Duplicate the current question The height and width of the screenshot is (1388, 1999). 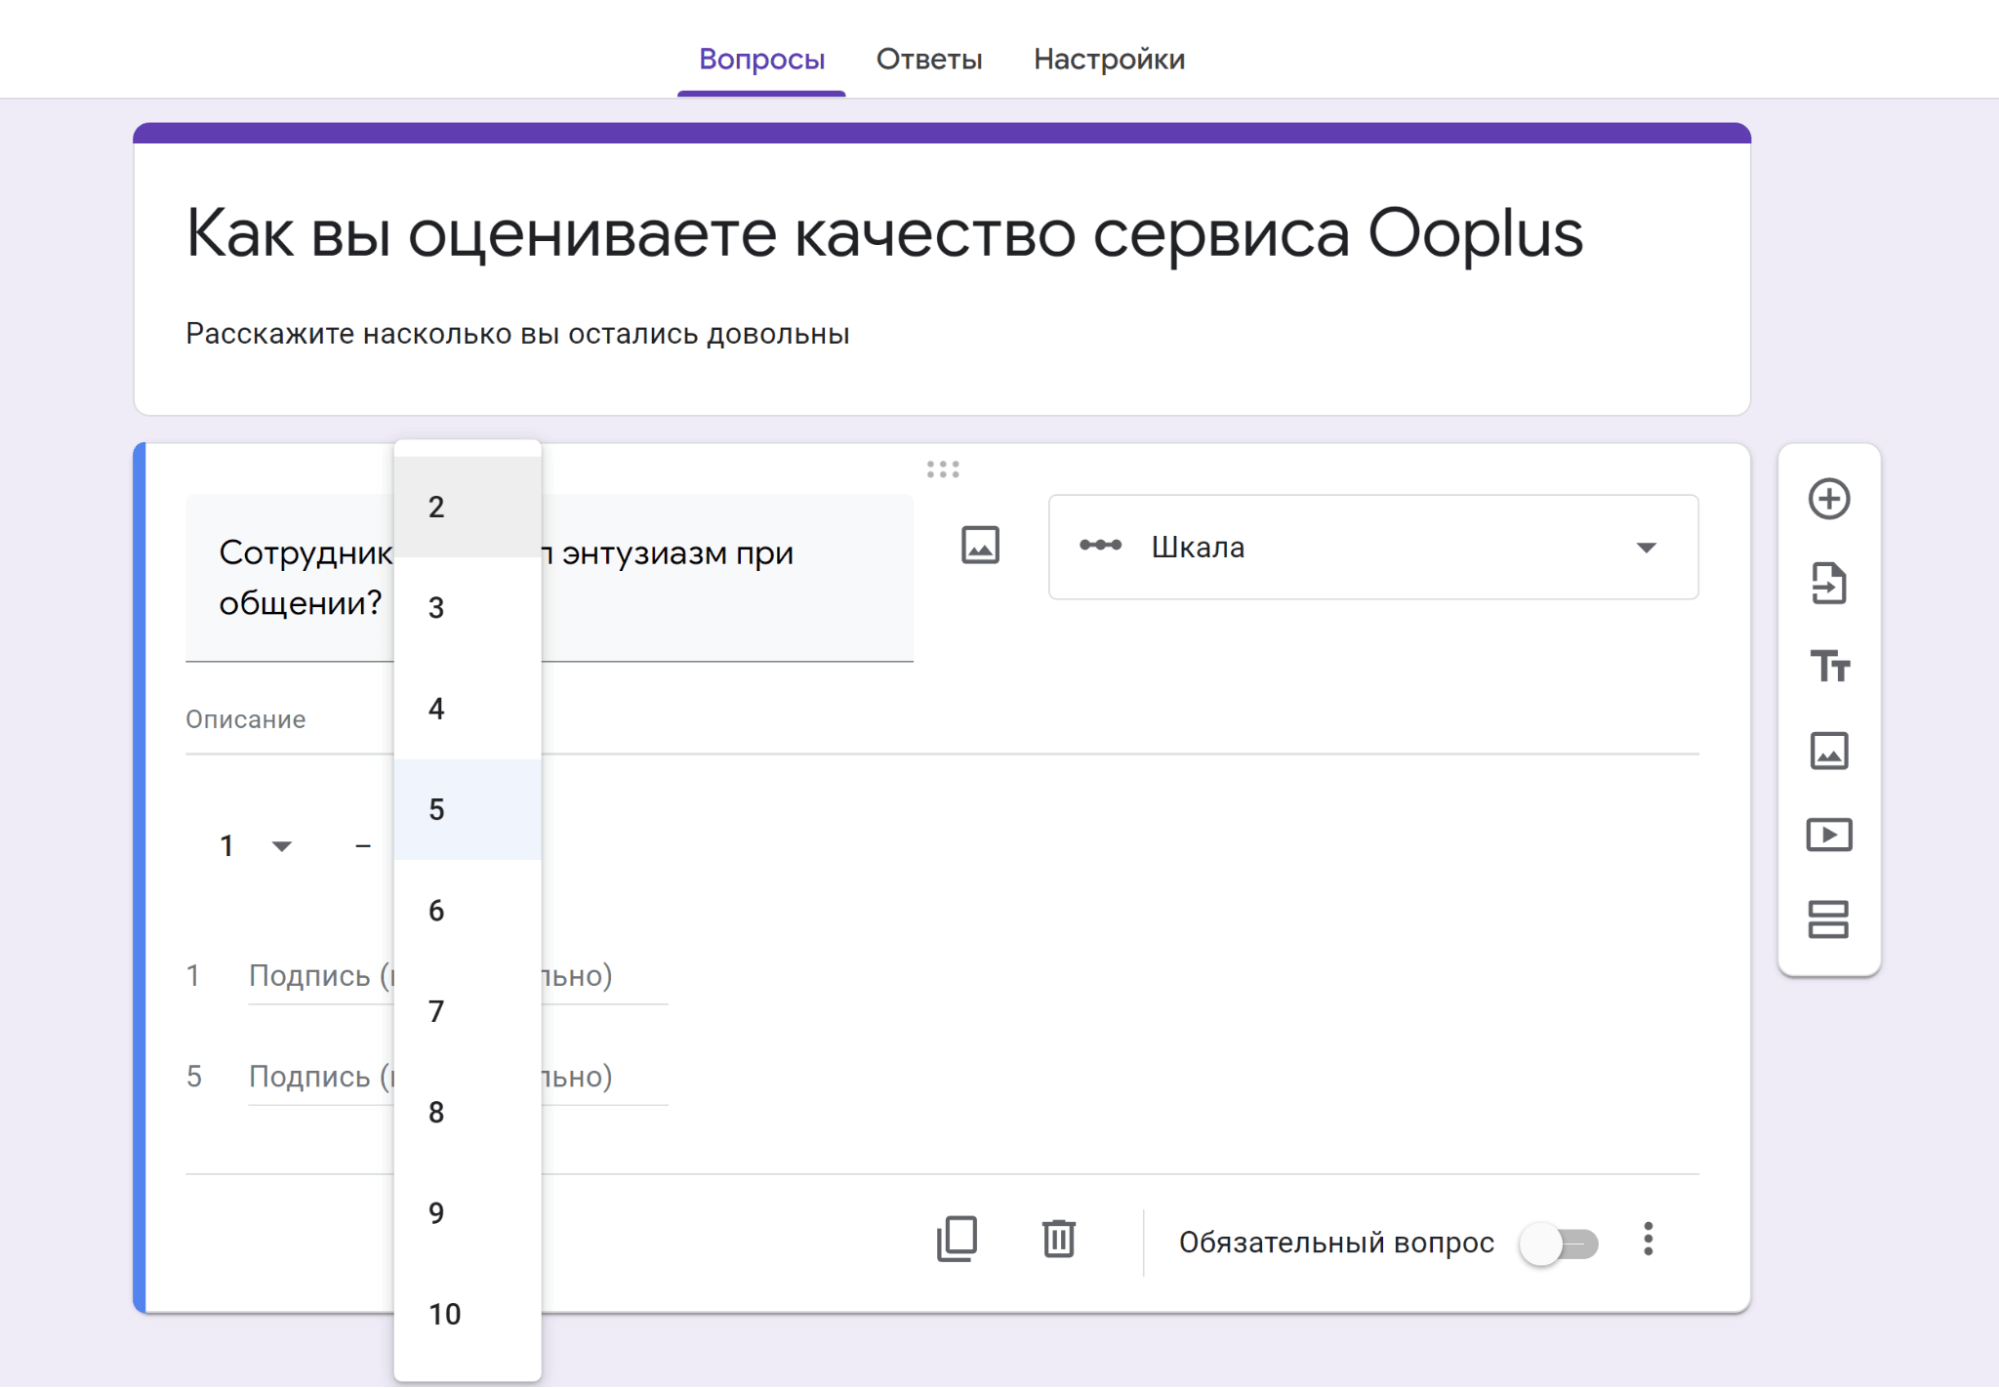coord(957,1240)
